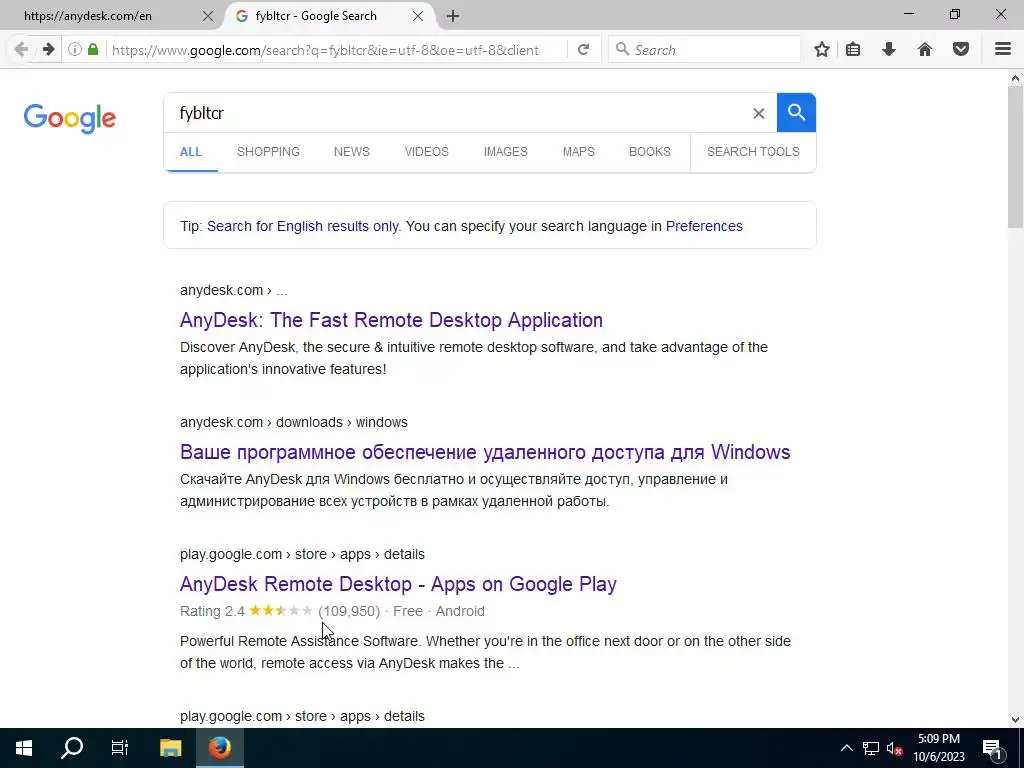Open the Downloads arrow icon
The image size is (1024, 768).
point(889,50)
